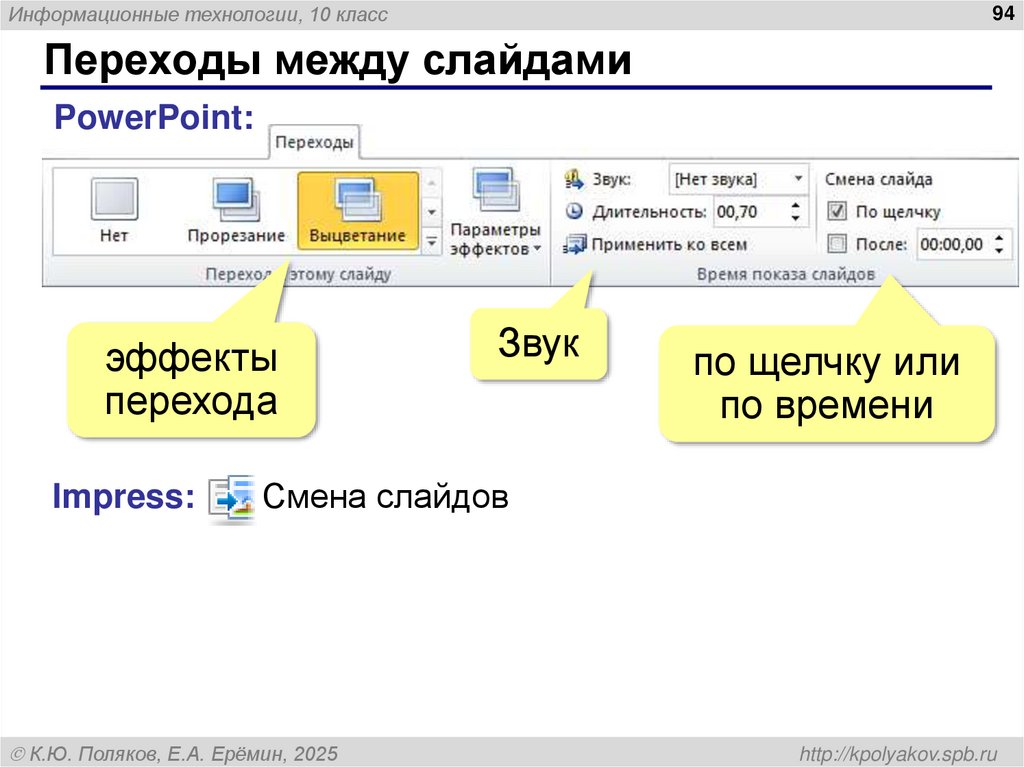Click the 'После' time field 00:00,00
This screenshot has height=767, width=1024.
[953, 244]
